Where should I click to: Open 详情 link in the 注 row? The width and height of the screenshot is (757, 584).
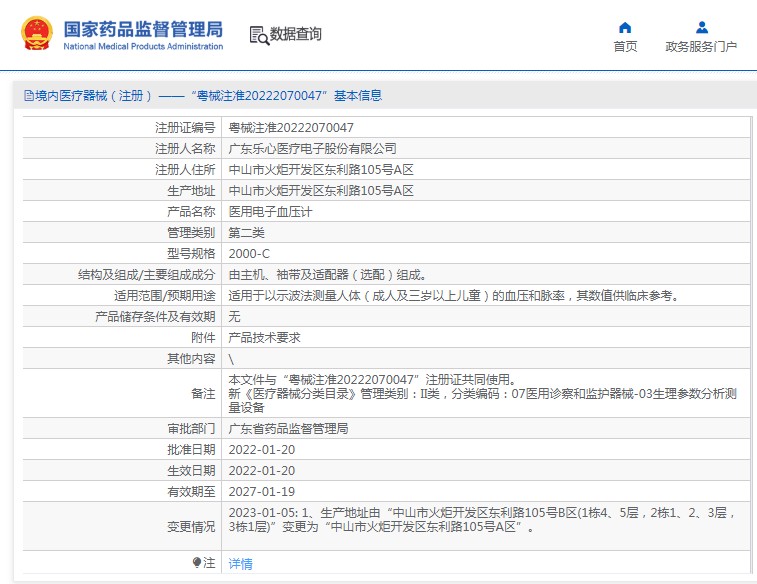click(240, 563)
